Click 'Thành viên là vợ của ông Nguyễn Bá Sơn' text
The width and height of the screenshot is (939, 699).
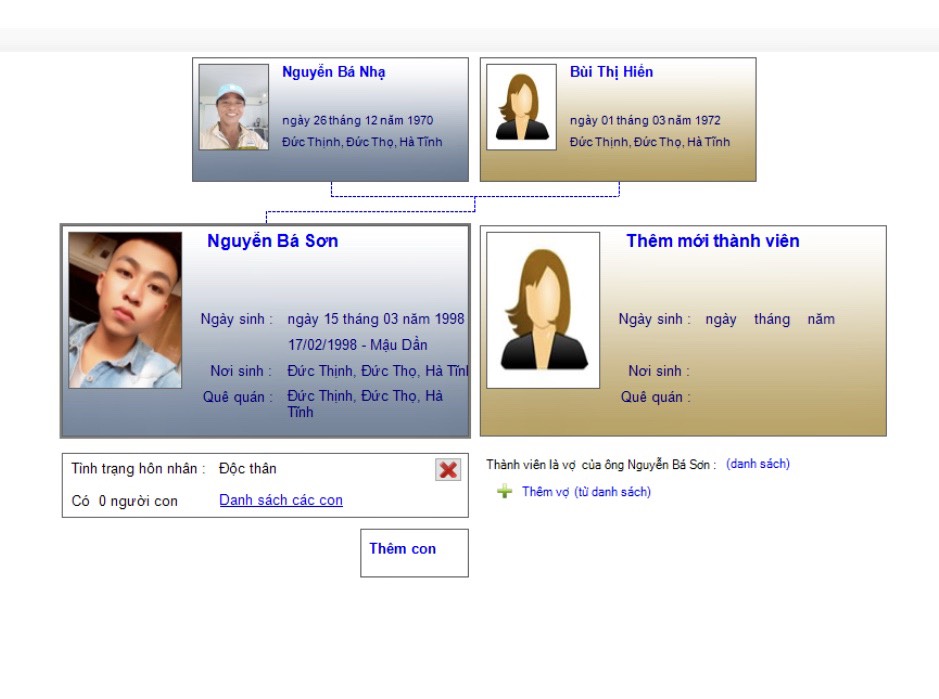(601, 464)
